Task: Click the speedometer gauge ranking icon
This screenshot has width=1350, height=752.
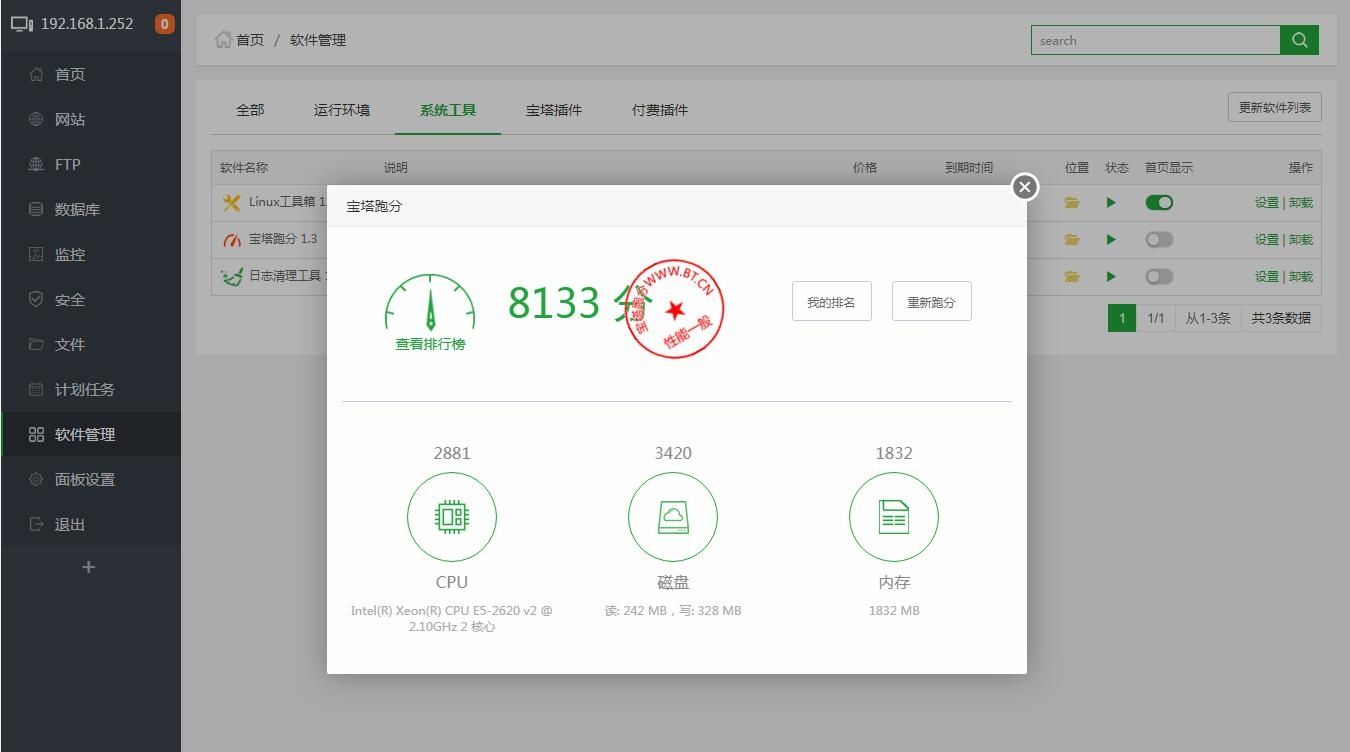Action: [x=430, y=303]
